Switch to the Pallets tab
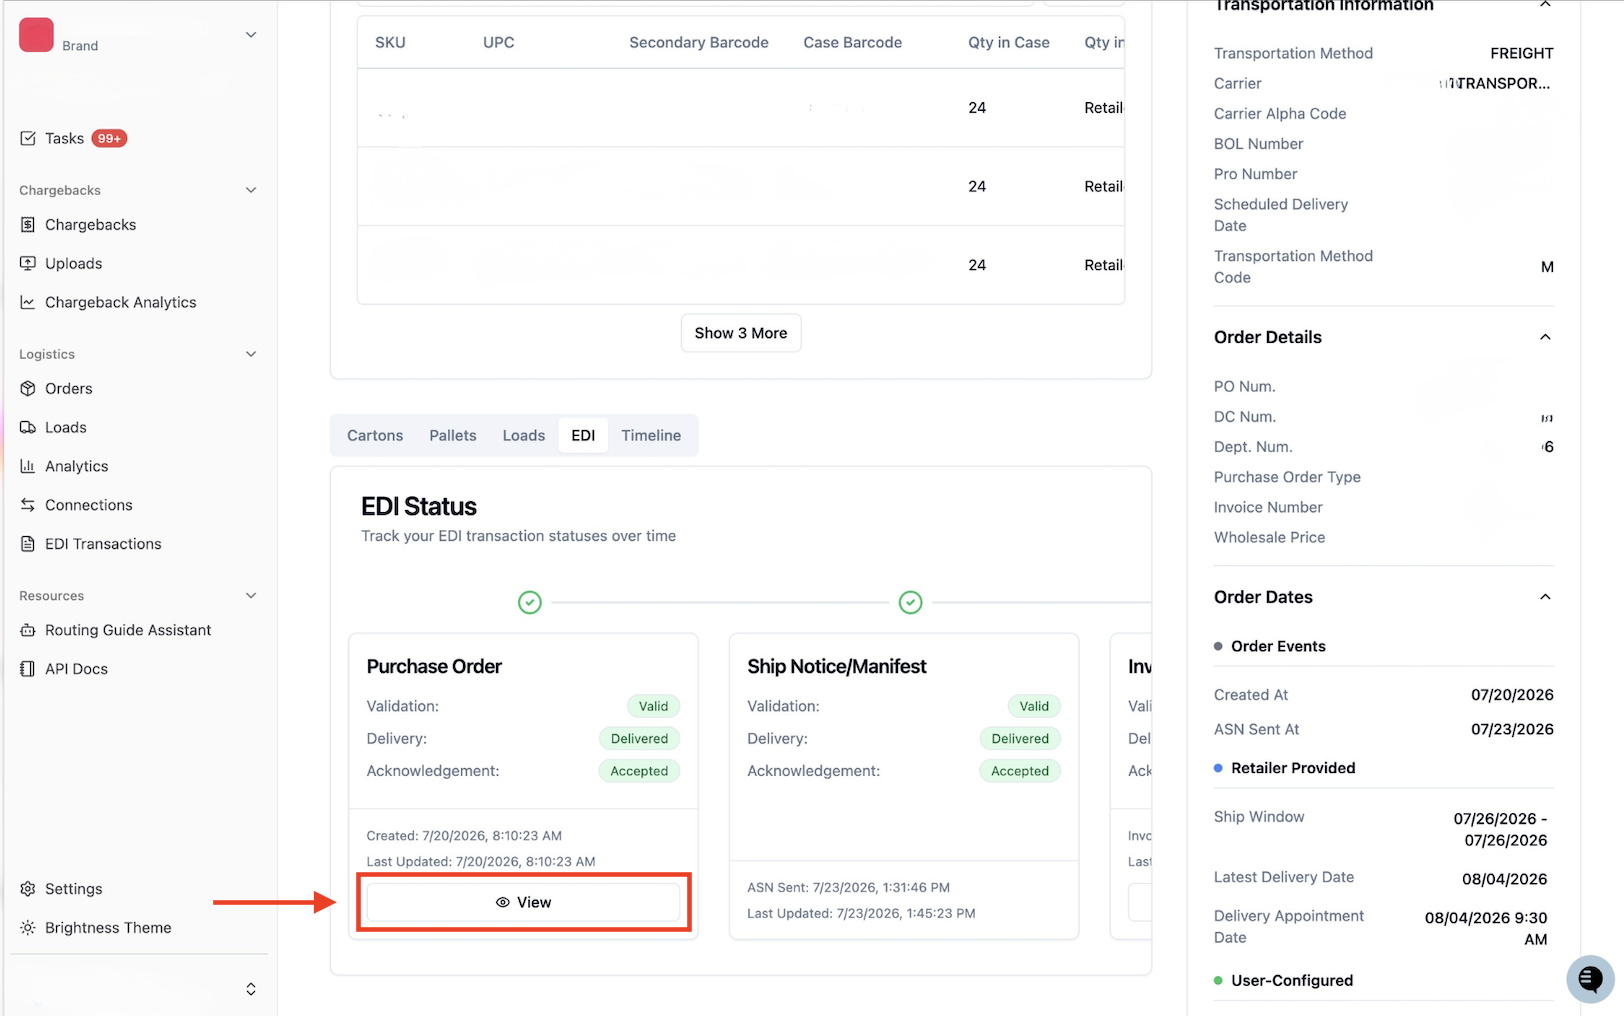This screenshot has height=1016, width=1624. click(x=453, y=435)
